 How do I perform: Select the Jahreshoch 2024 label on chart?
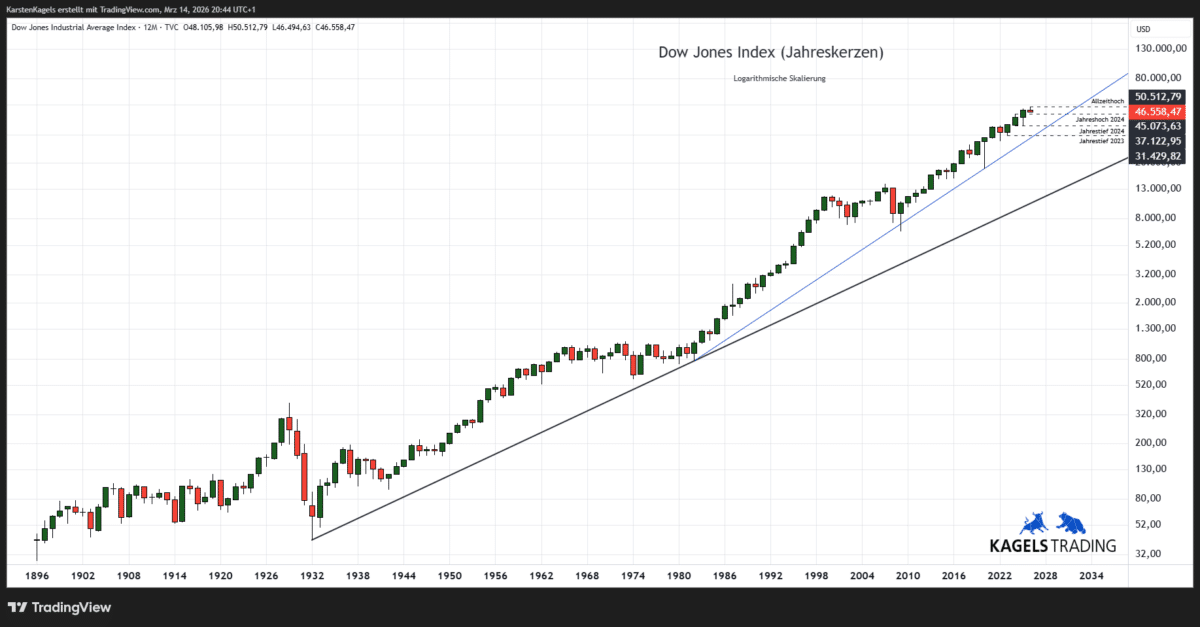(x=1100, y=119)
